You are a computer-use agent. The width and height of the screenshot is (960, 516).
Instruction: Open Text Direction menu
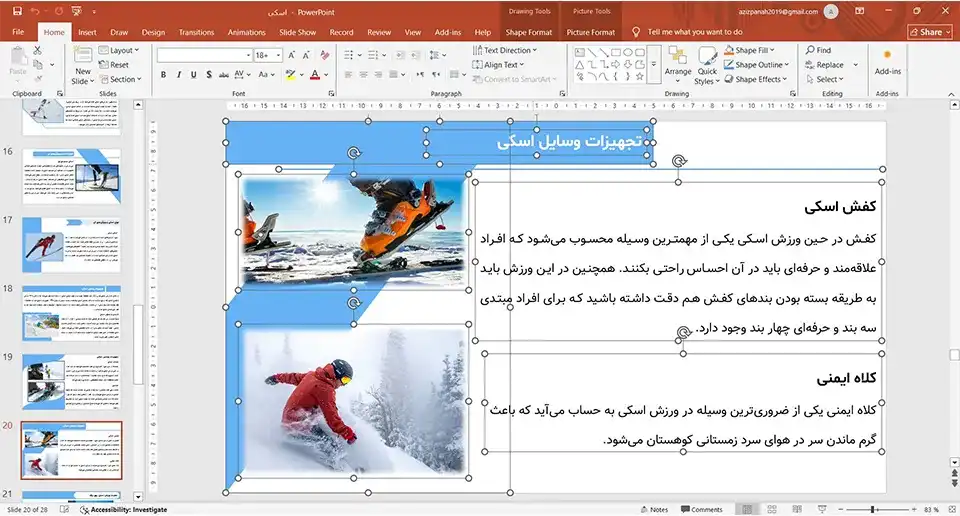[x=505, y=50]
